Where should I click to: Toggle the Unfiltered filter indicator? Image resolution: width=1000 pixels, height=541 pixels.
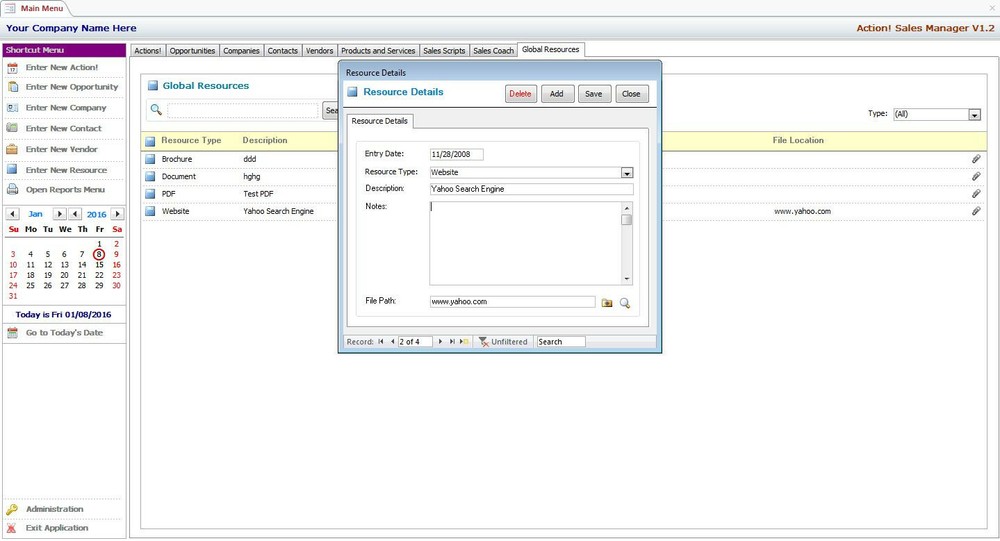click(503, 342)
